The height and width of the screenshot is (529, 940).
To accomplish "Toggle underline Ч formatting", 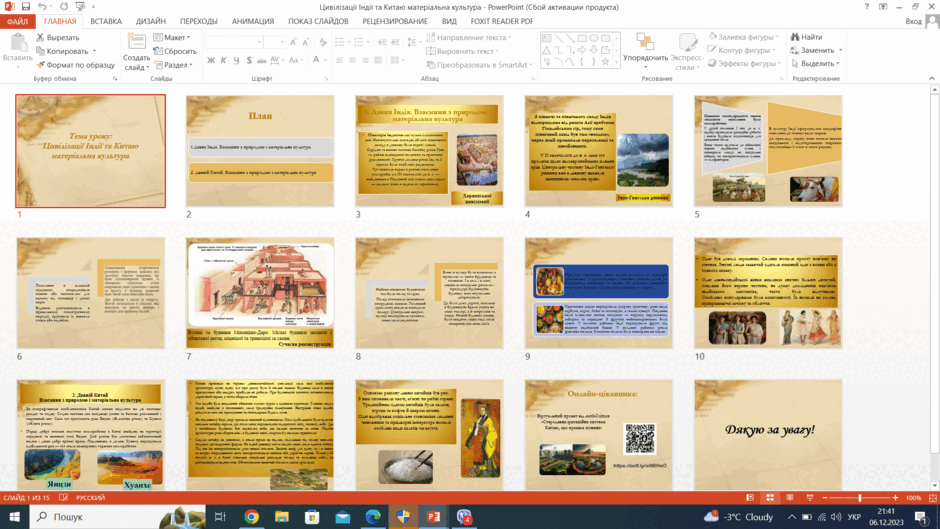I will (x=236, y=60).
